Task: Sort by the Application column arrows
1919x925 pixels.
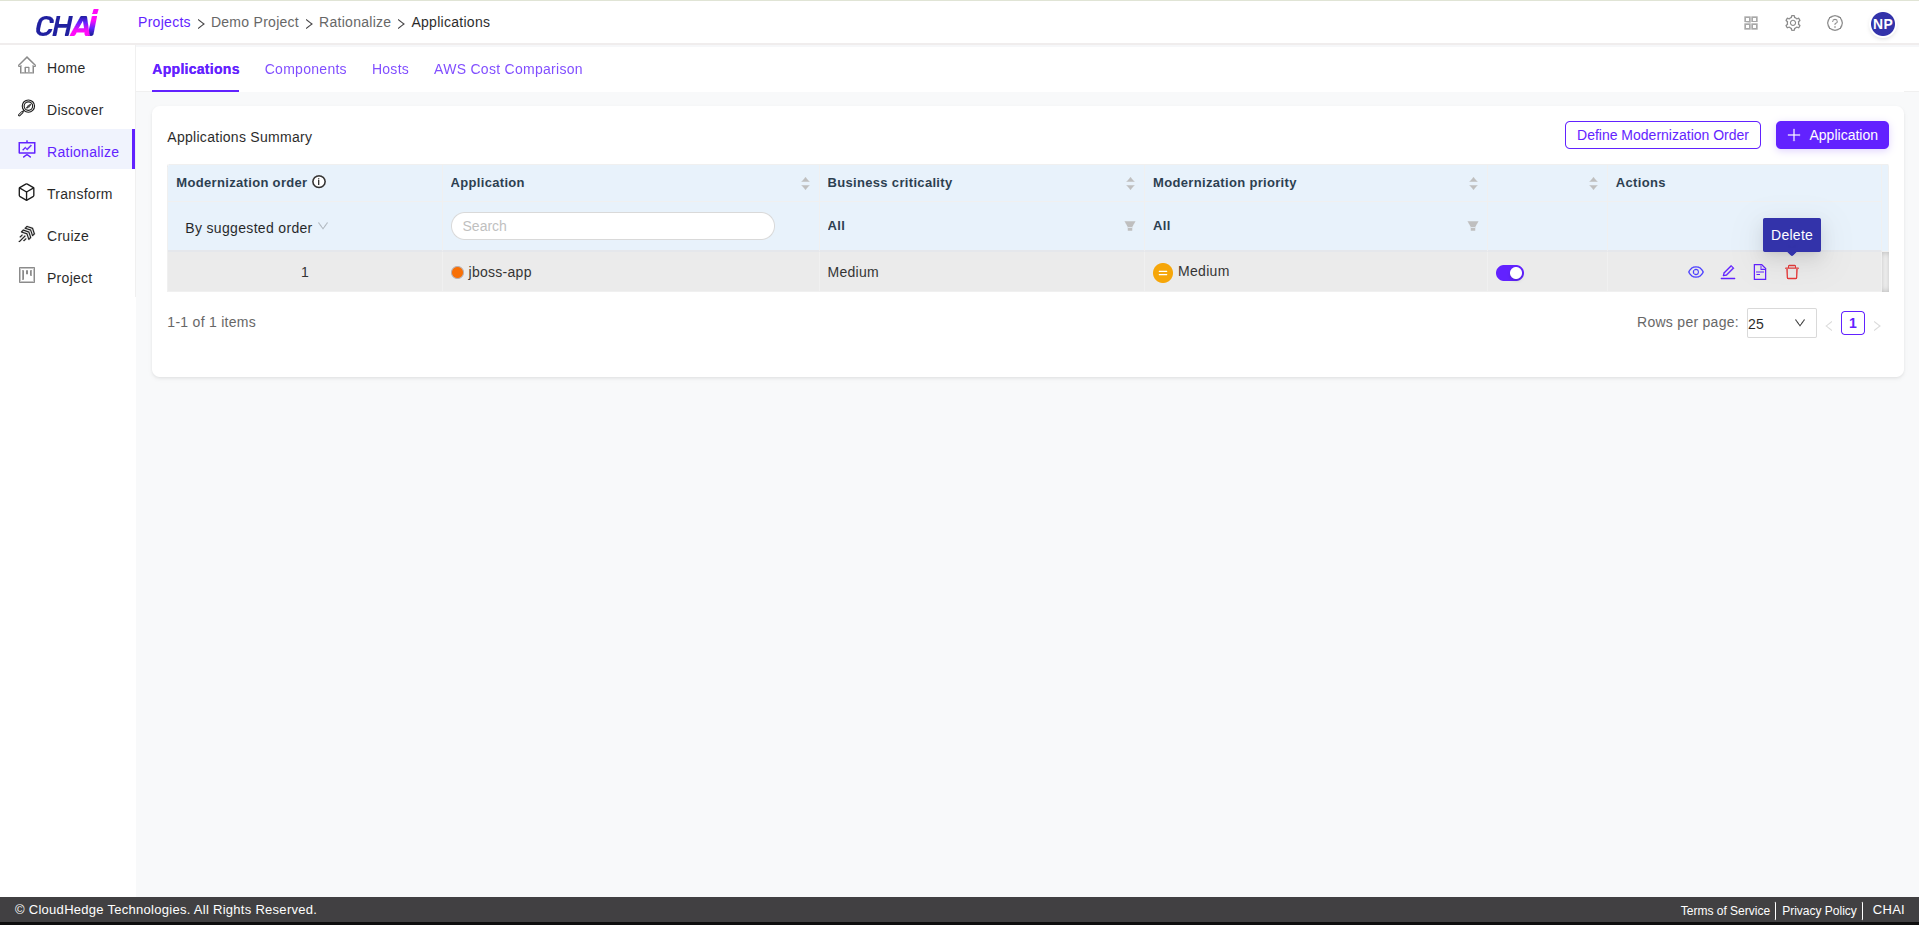Action: [x=805, y=183]
